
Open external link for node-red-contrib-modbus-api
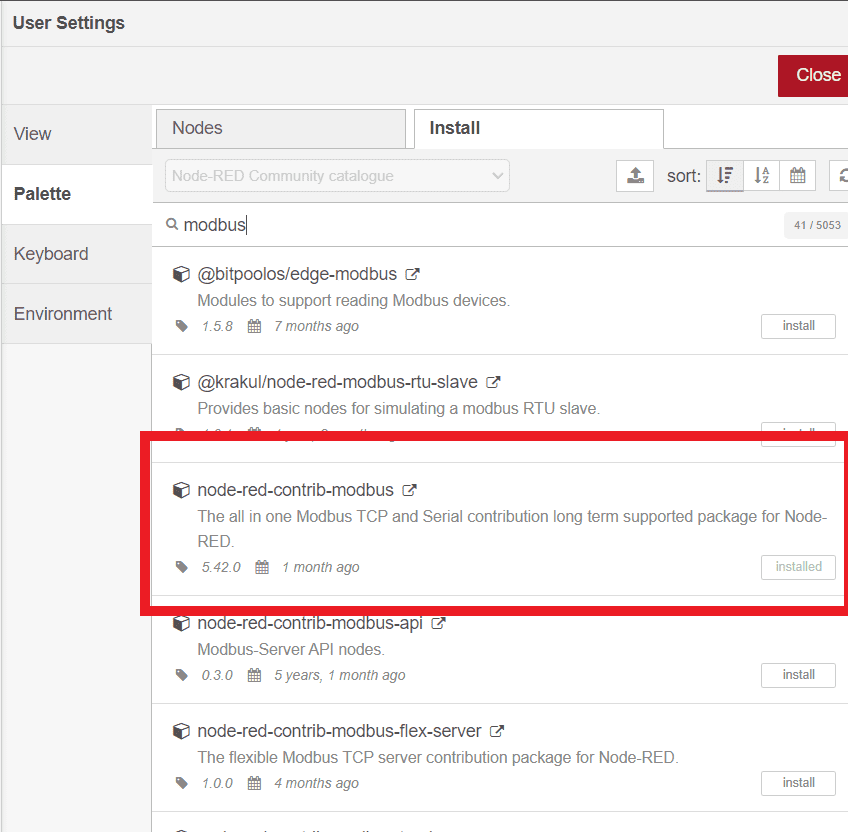pyautogui.click(x=438, y=623)
